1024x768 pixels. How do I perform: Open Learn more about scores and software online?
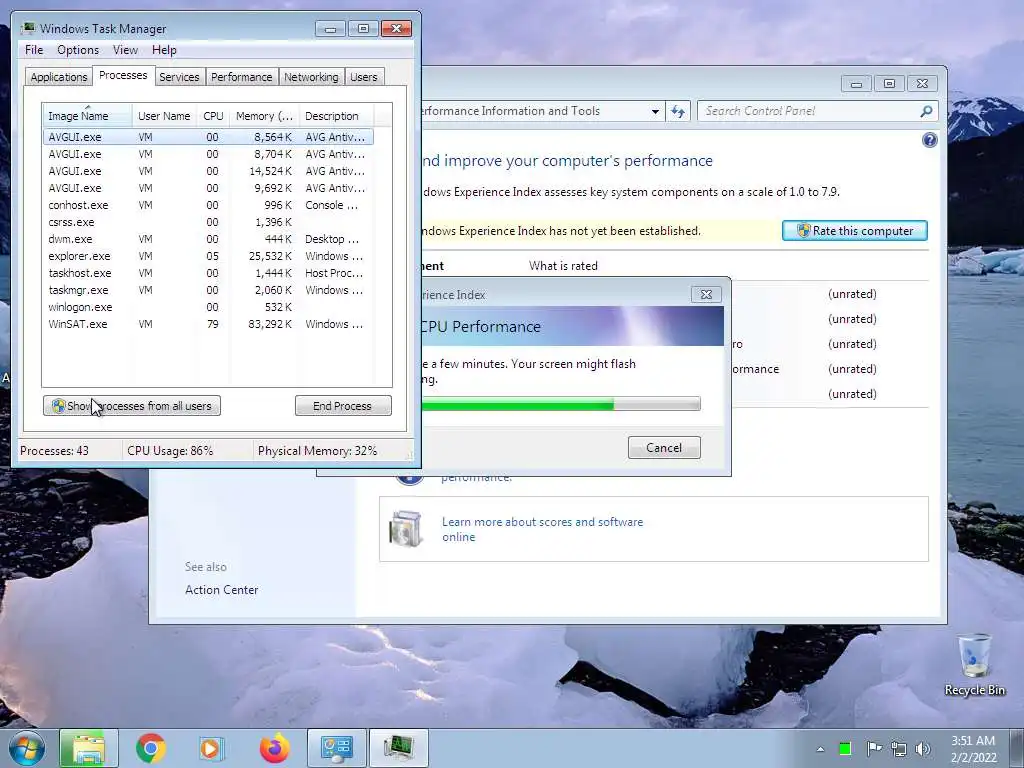tap(542, 529)
